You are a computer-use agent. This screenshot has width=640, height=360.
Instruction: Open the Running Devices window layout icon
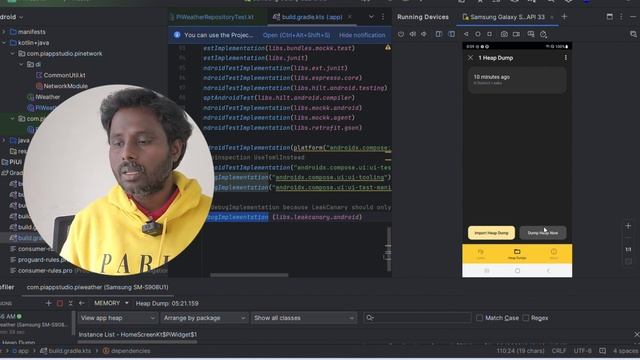click(x=609, y=17)
